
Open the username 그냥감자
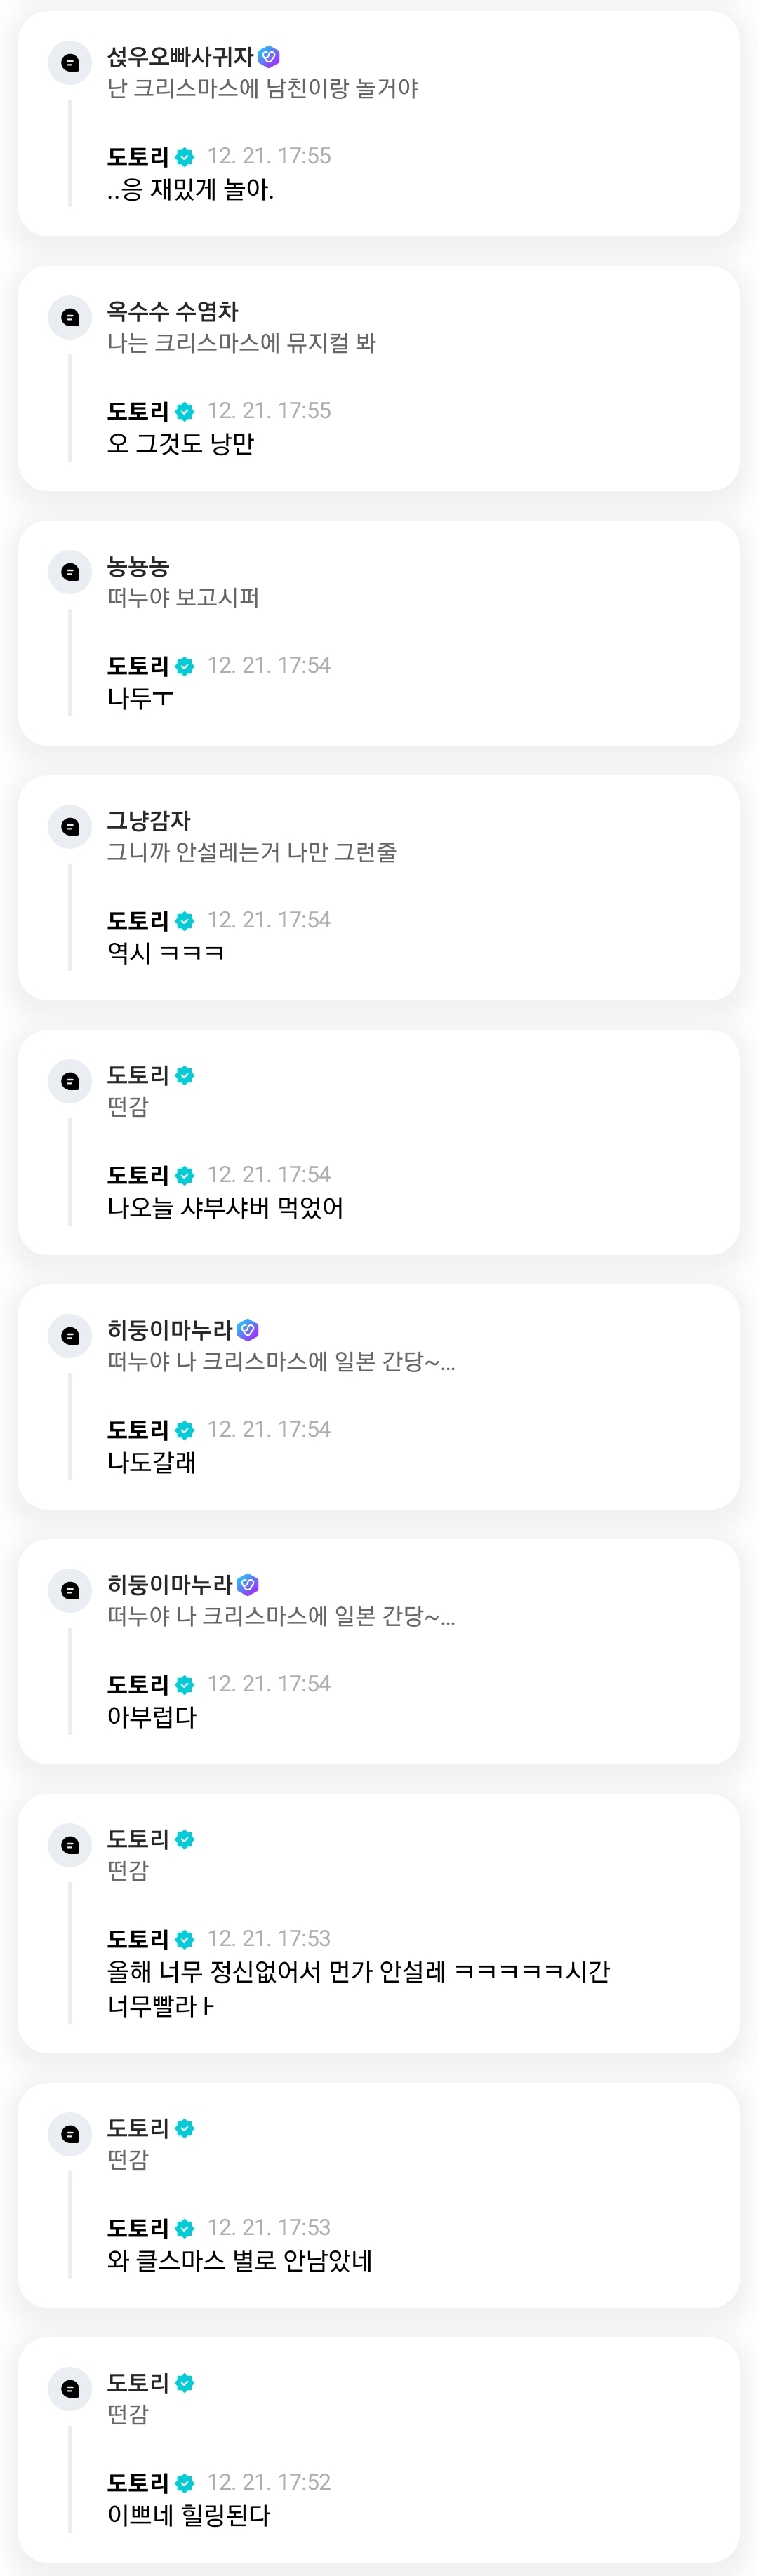(x=148, y=820)
